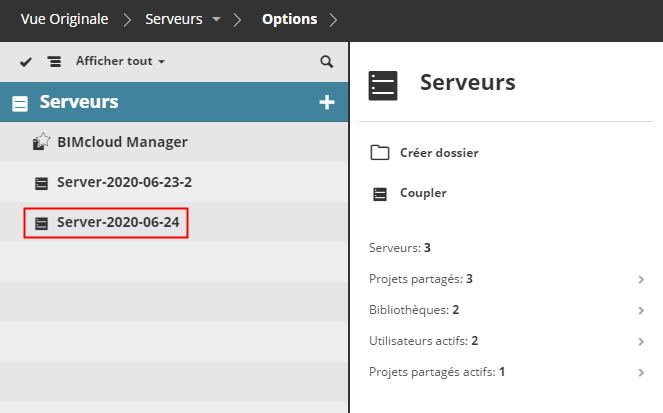
Task: Select Server-2020-06-24 in the tree
Action: point(118,222)
